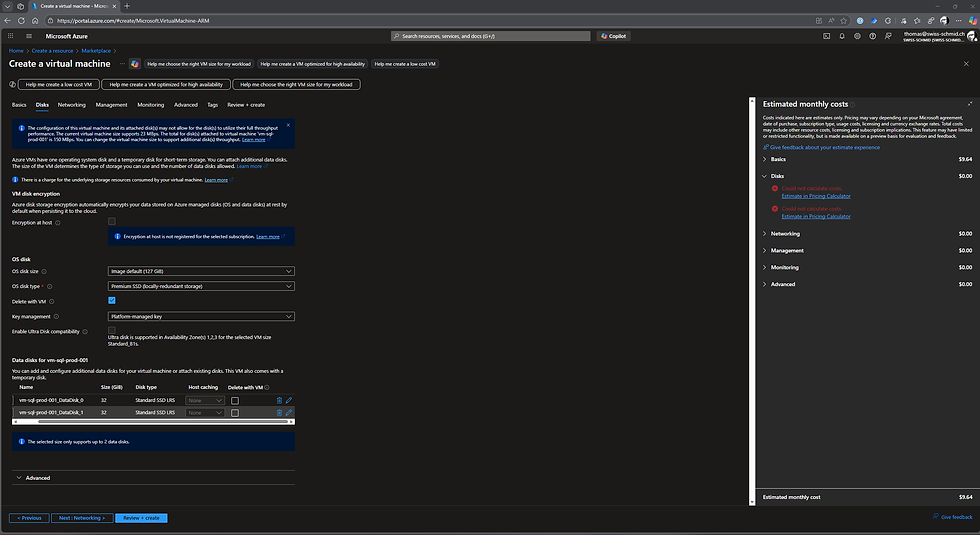Click info icon next to Key management
This screenshot has width=980, height=535.
56,317
